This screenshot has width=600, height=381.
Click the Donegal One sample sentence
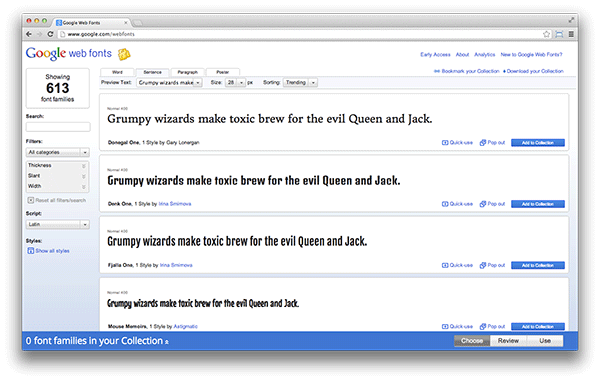tap(270, 119)
